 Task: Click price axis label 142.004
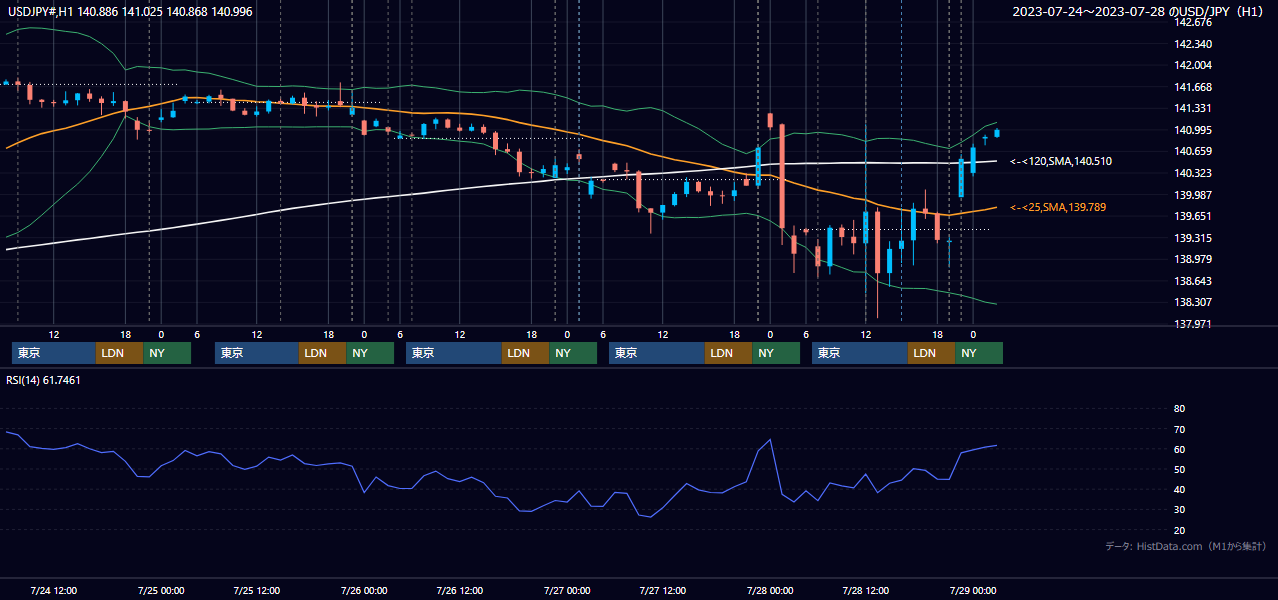click(x=1194, y=65)
